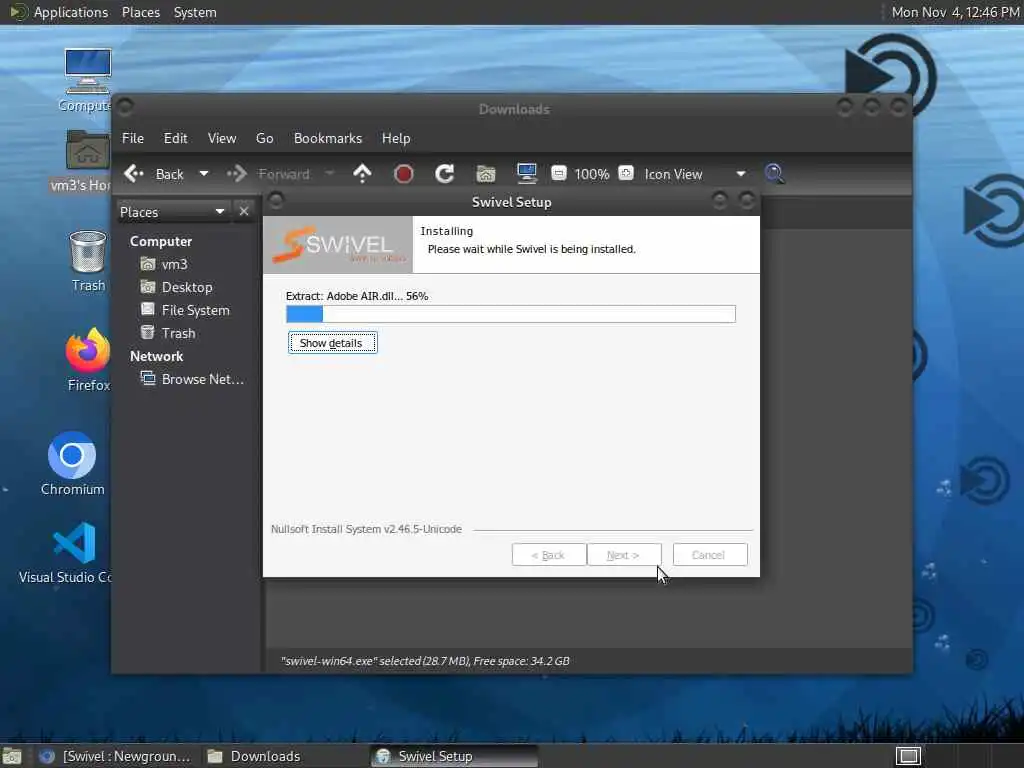Open the Places sidebar dropdown
Screen dimensions: 1024x768
click(172, 212)
